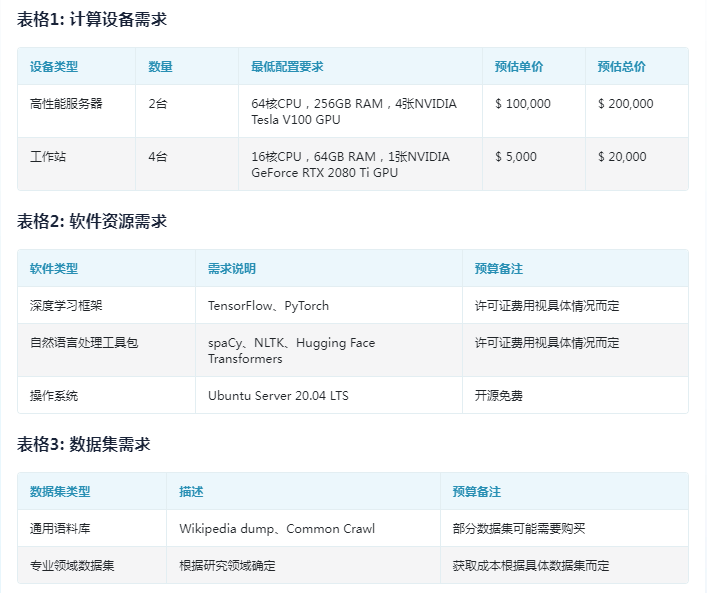Click the Tesla V100 GPU configuration cell

pos(360,111)
